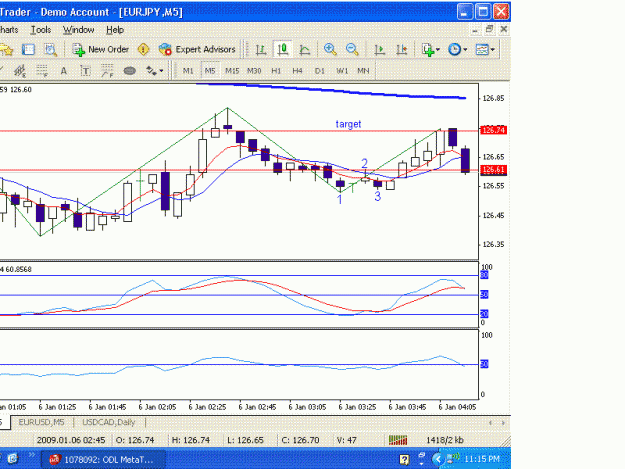Select the W1 timeframe
This screenshot has width=625, height=469.
(x=342, y=71)
